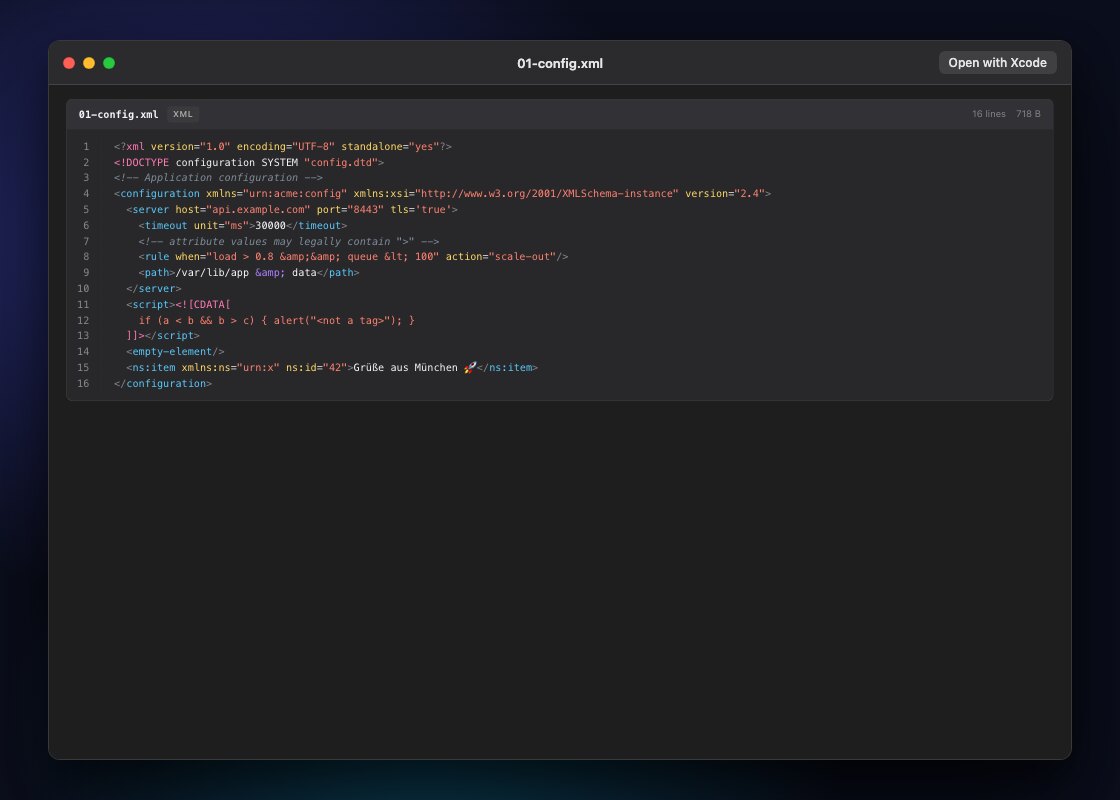The height and width of the screenshot is (800, 1120).
Task: Click the "attribute values may legally contain" comment
Action: pos(289,241)
